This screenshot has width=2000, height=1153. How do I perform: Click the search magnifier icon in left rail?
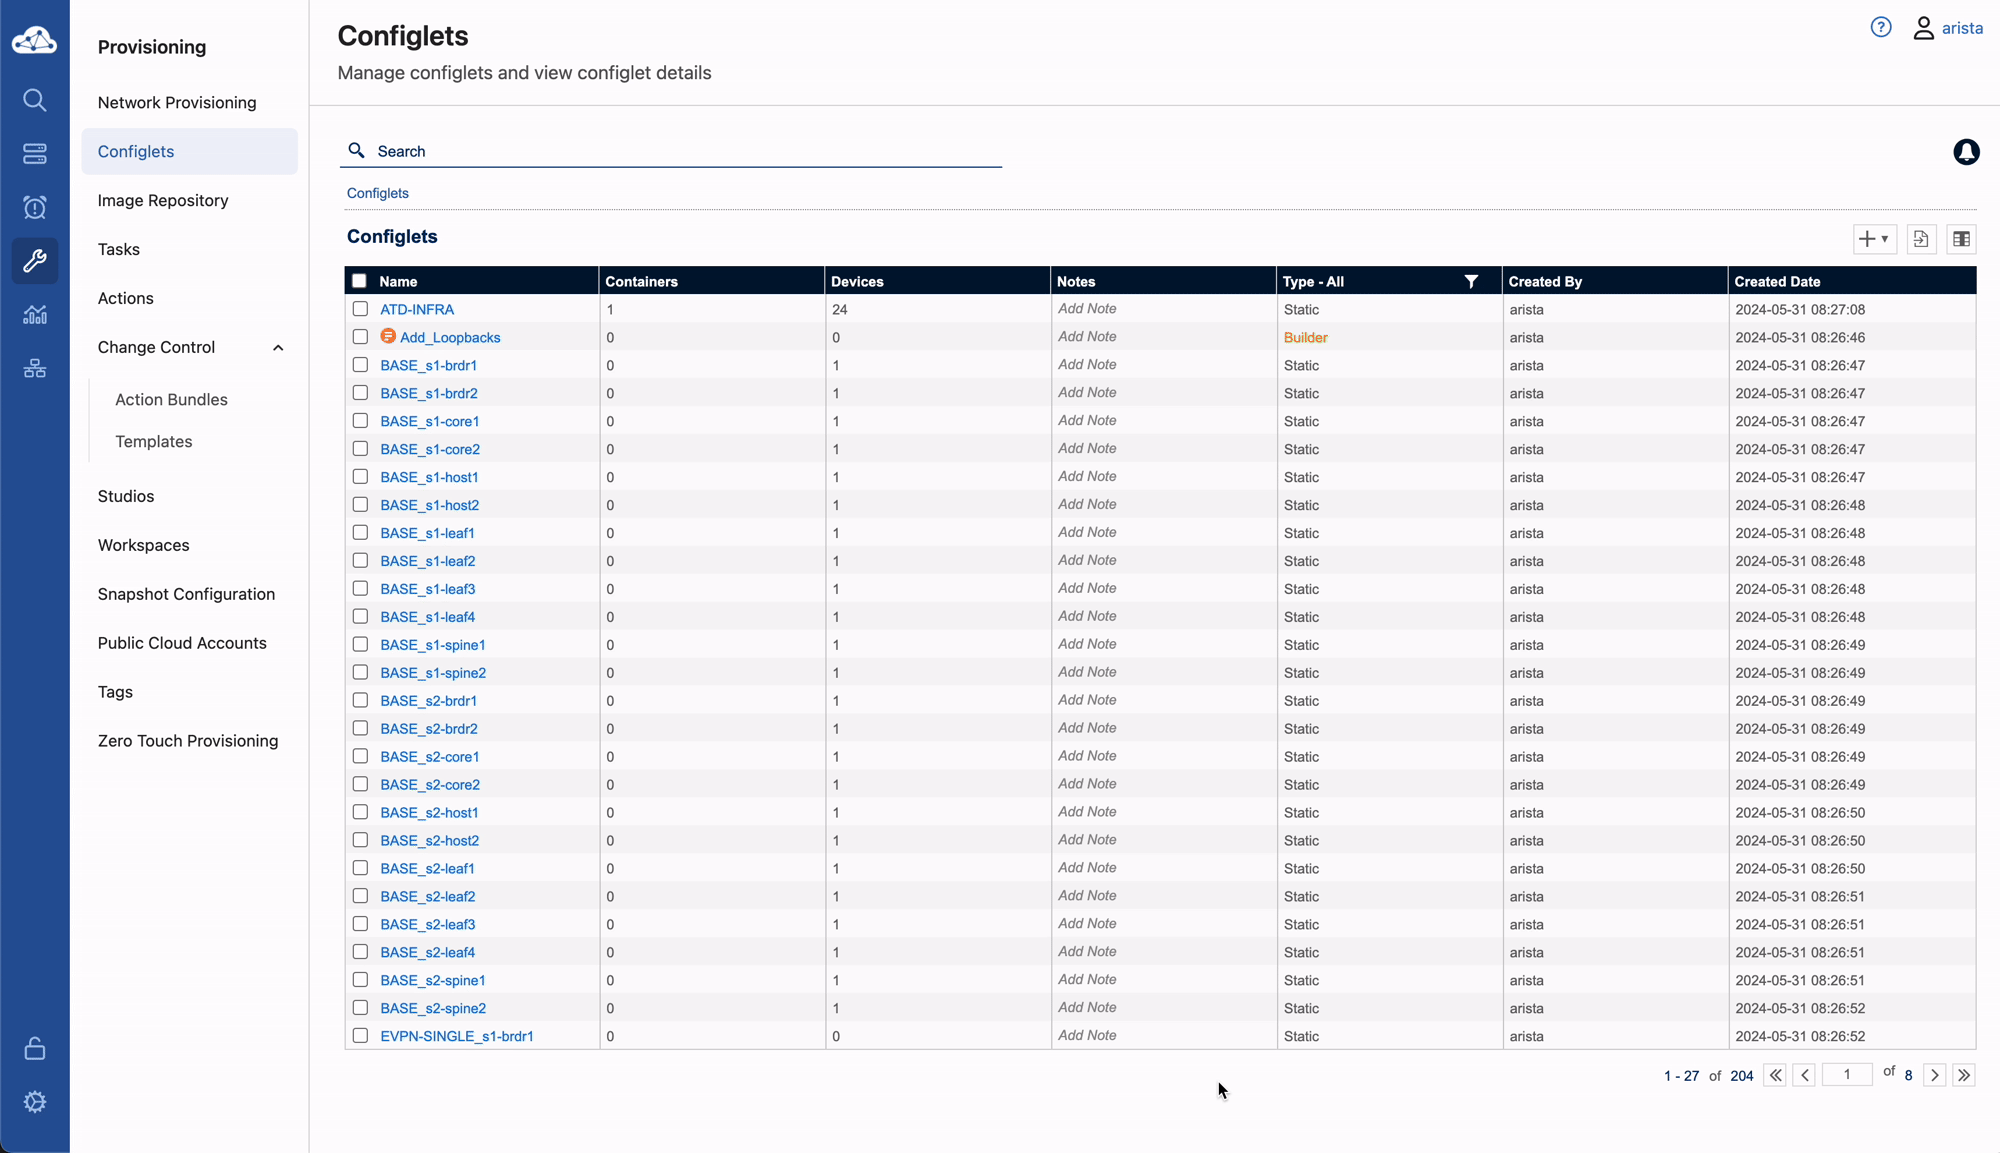click(x=35, y=100)
